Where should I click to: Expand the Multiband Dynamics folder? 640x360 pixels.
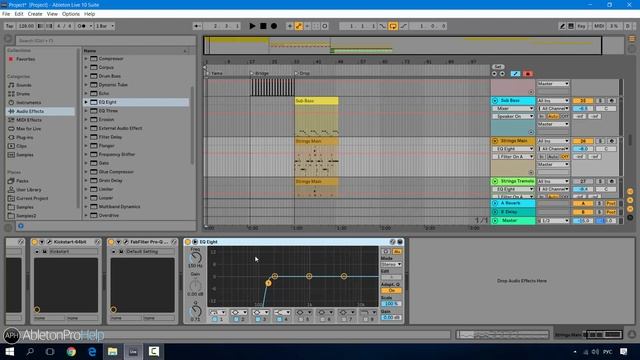86,207
